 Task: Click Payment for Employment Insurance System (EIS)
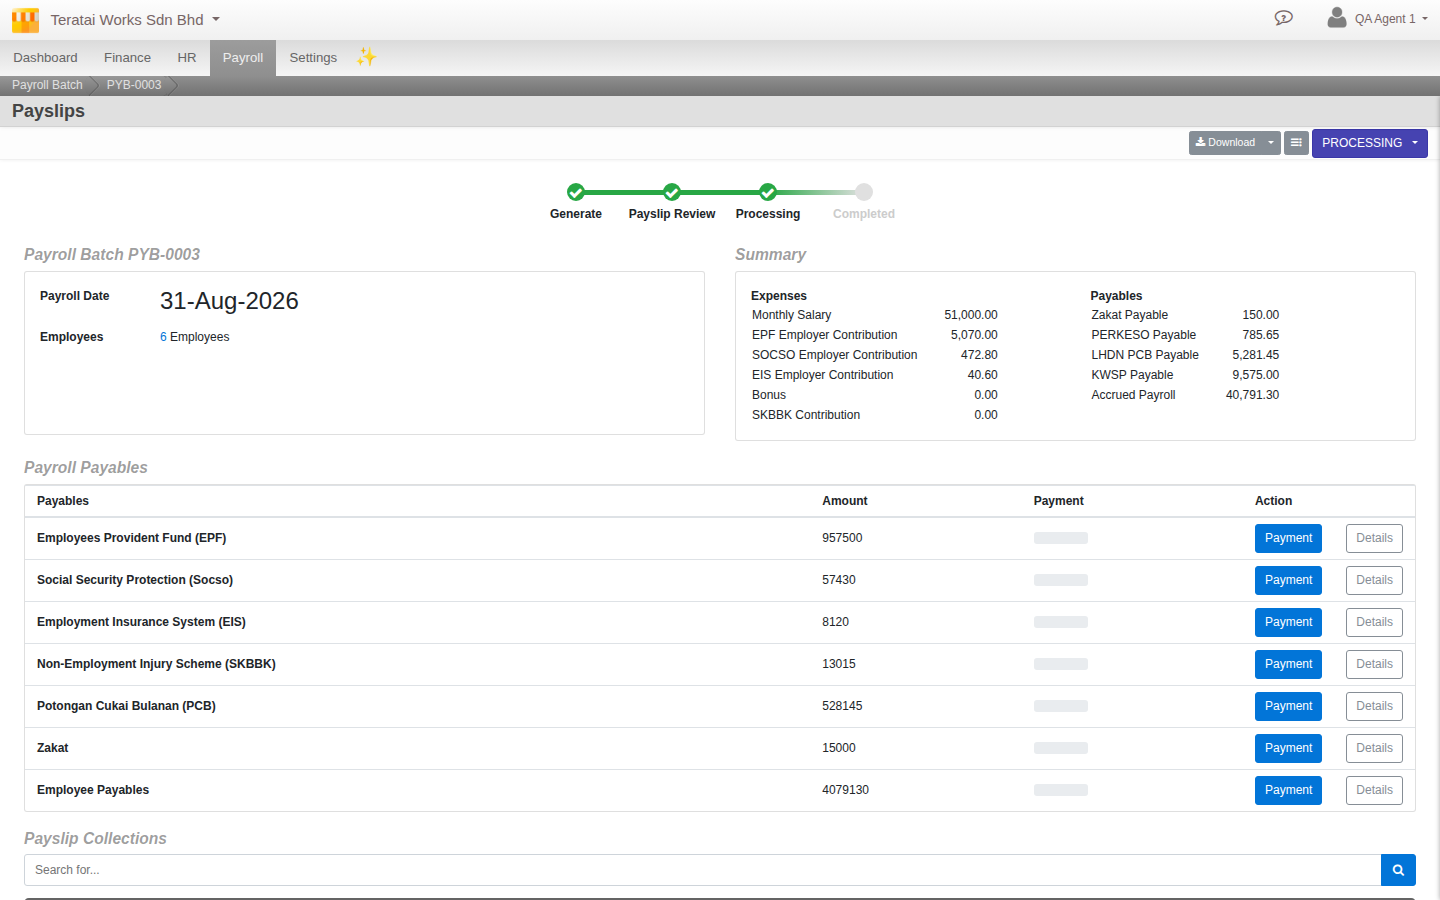[x=1288, y=622]
